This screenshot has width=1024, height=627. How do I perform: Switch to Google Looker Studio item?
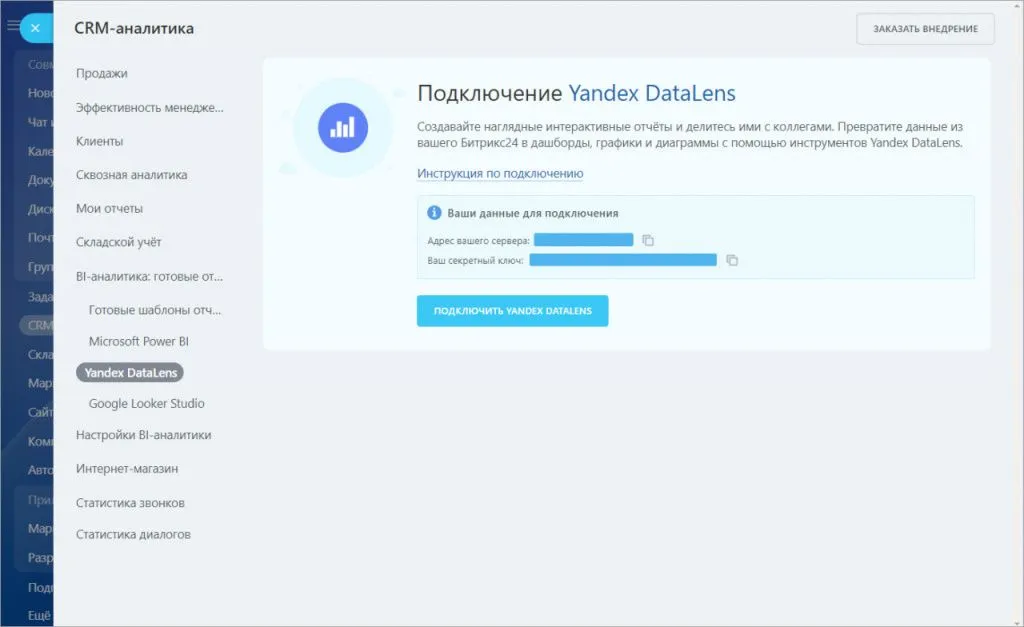coord(146,404)
